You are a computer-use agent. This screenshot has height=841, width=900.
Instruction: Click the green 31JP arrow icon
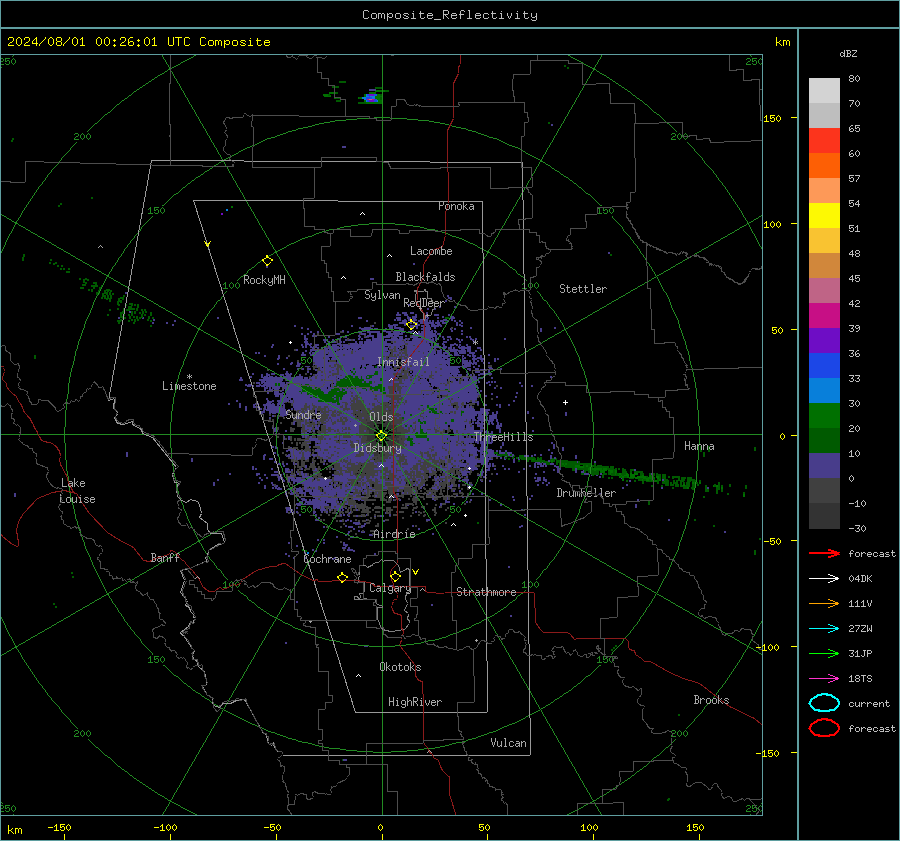tap(824, 653)
